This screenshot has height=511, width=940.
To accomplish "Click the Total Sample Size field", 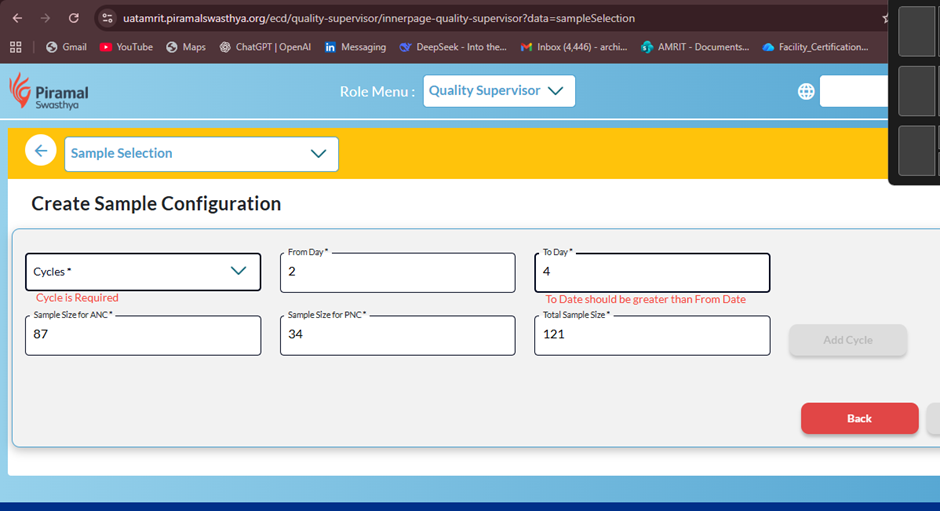I will pyautogui.click(x=652, y=336).
